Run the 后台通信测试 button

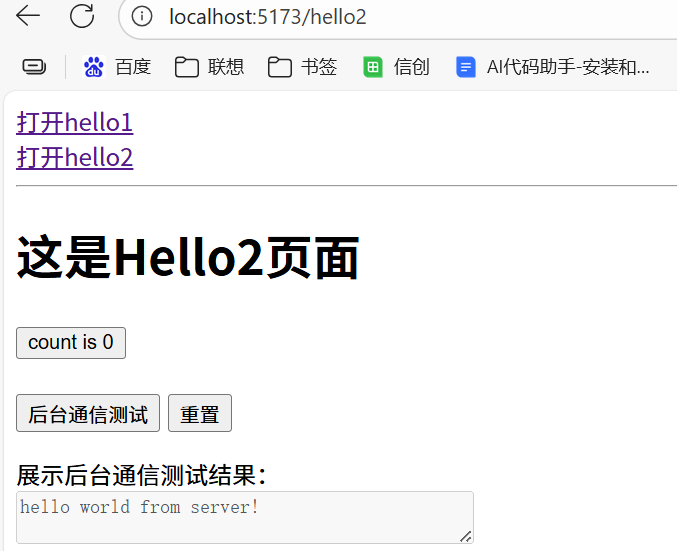point(88,413)
